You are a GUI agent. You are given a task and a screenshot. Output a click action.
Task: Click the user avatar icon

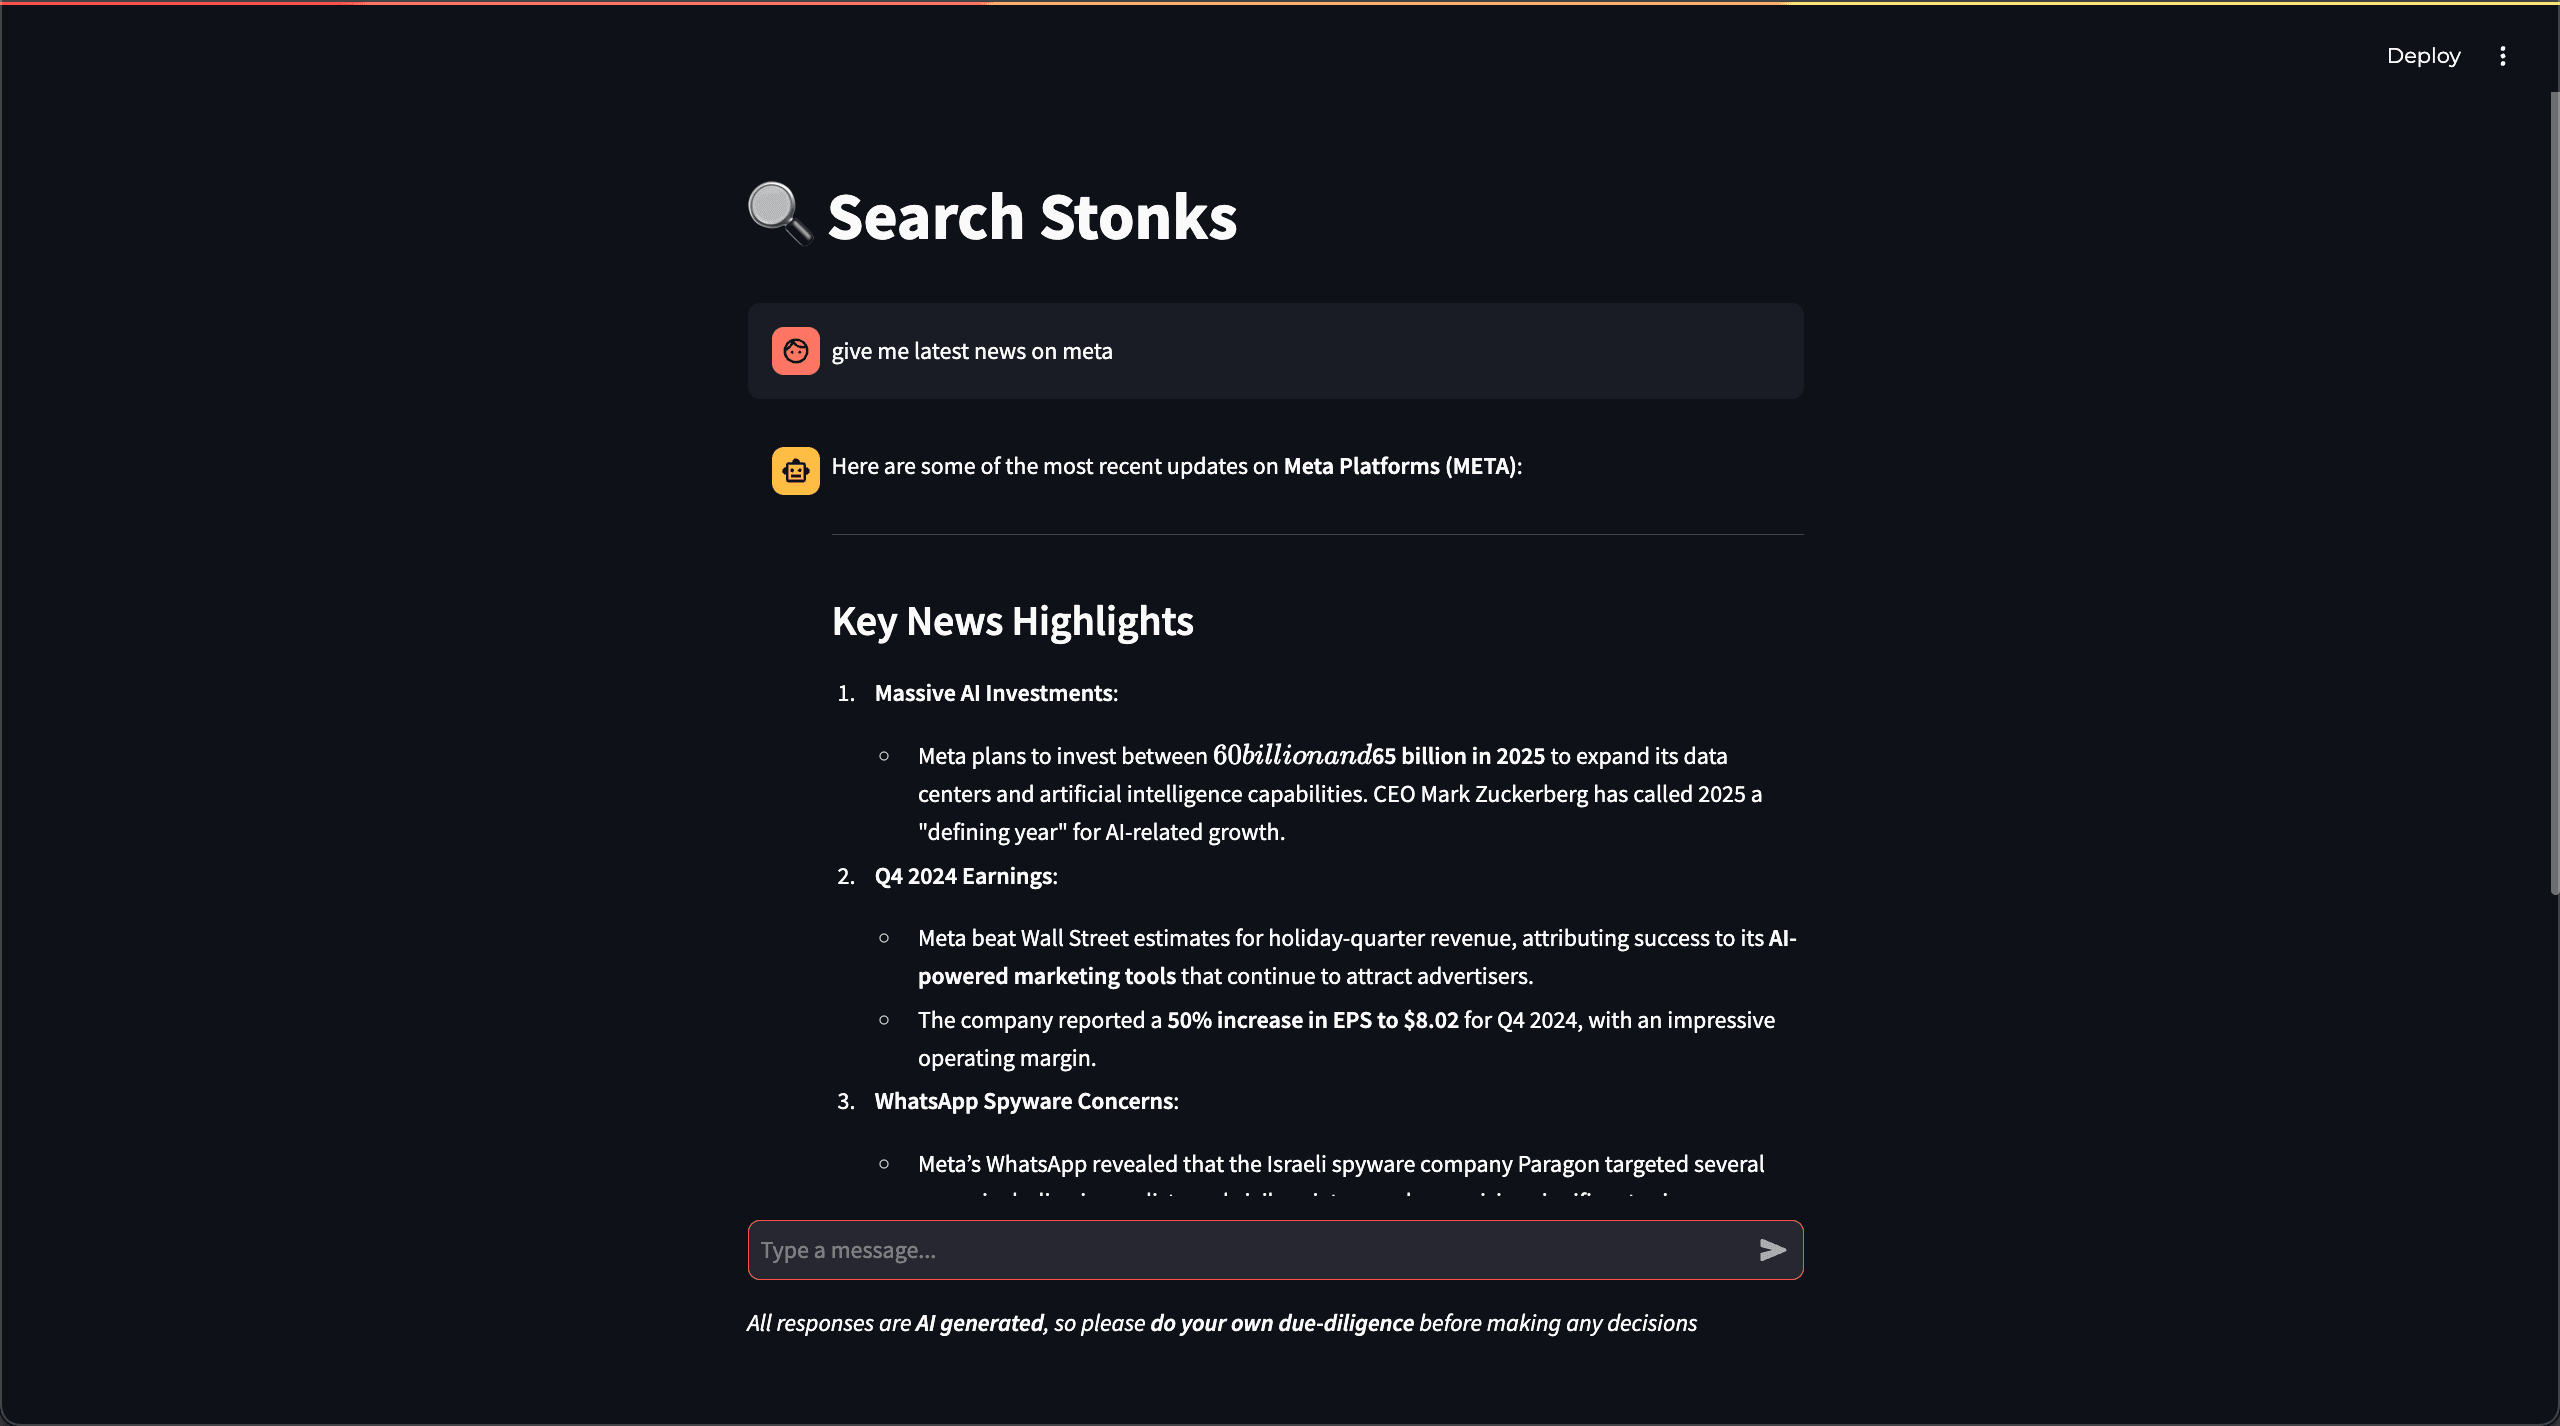coord(795,351)
